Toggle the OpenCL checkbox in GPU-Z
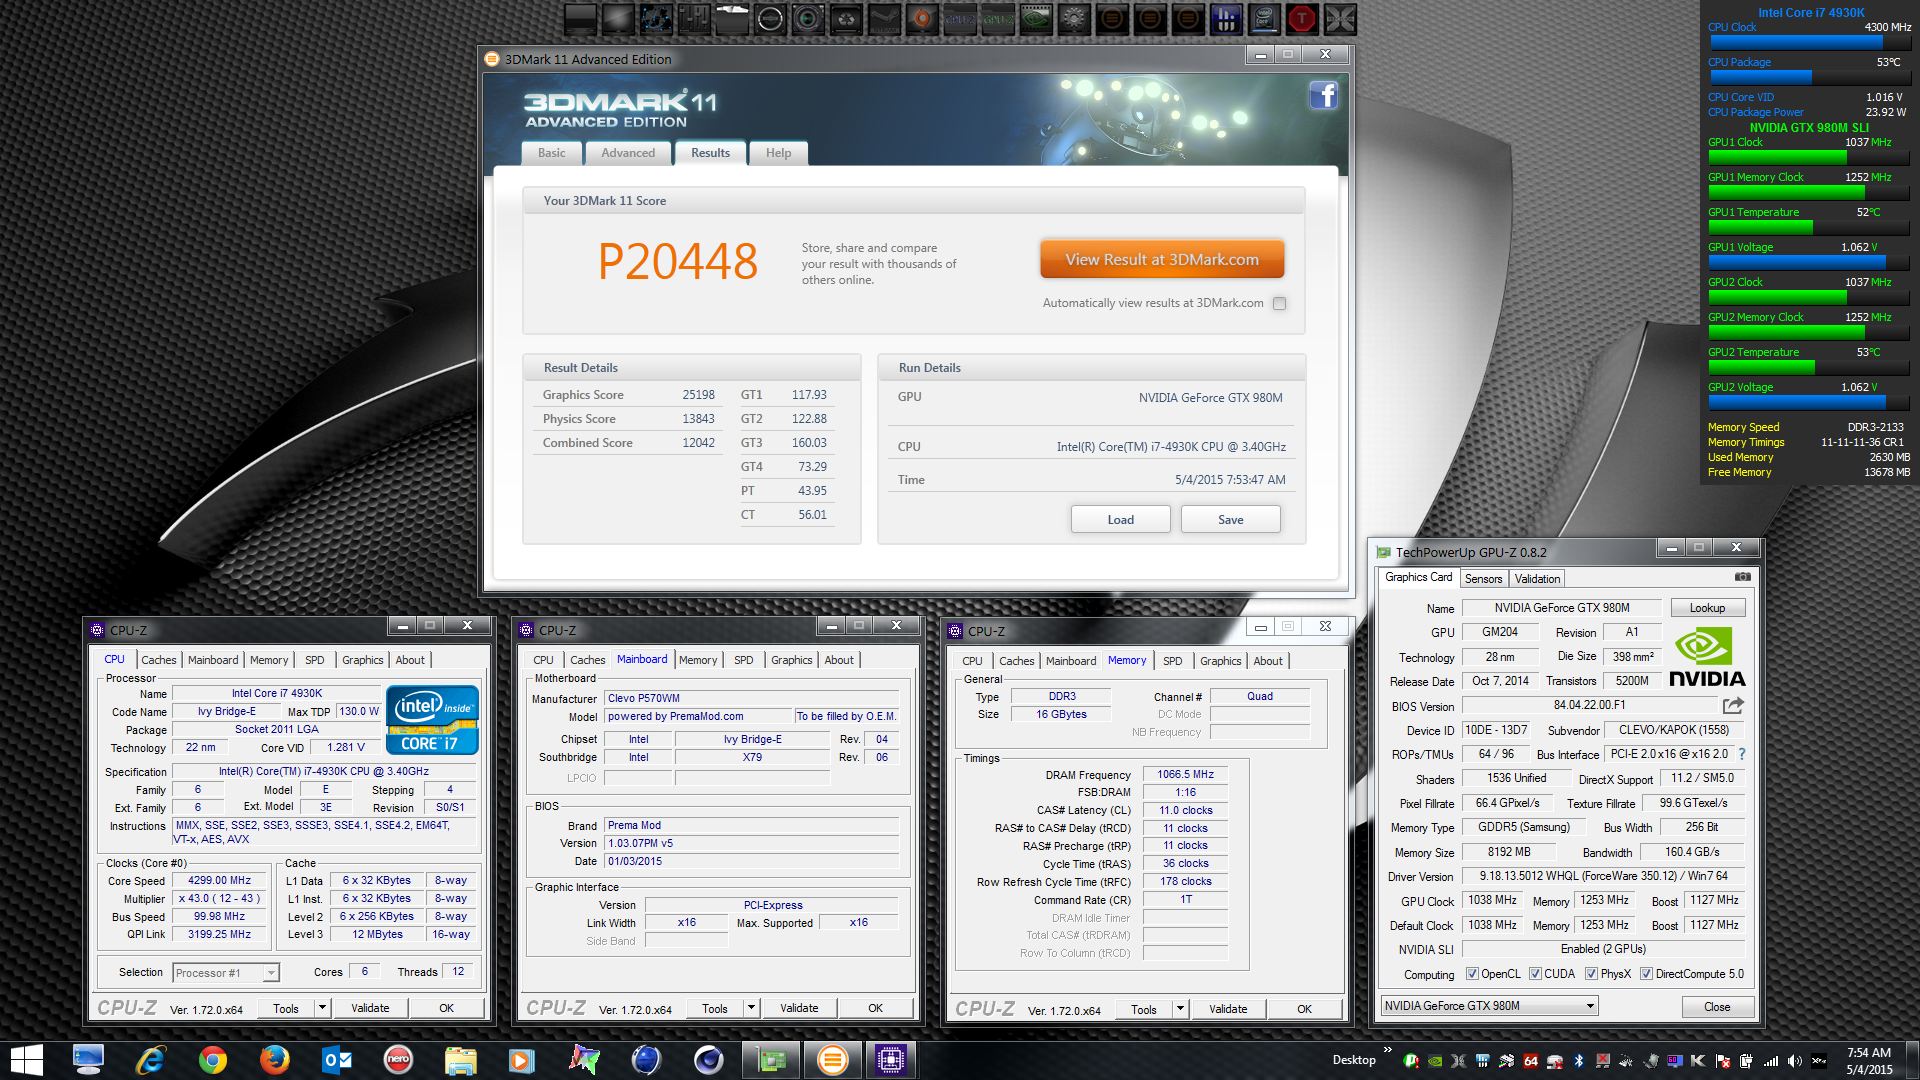Viewport: 1920px width, 1080px height. click(1472, 974)
